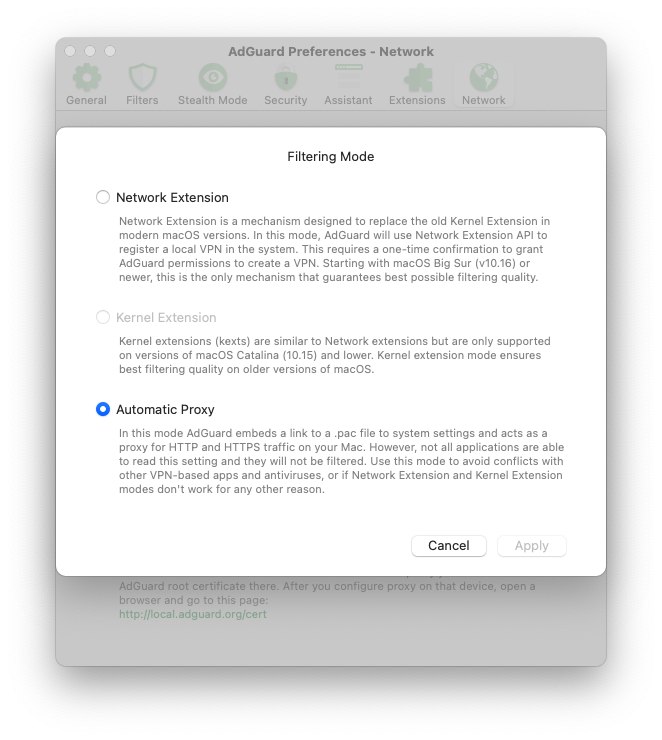Click the Automatic Proxy option label
This screenshot has width=662, height=740.
pyautogui.click(x=165, y=409)
